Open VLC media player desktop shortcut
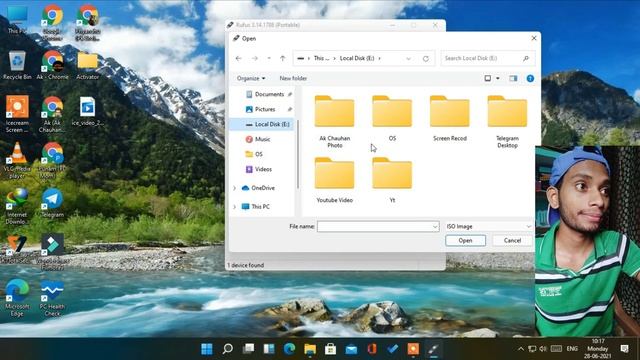Screen dimensions: 640x360 coord(17,160)
